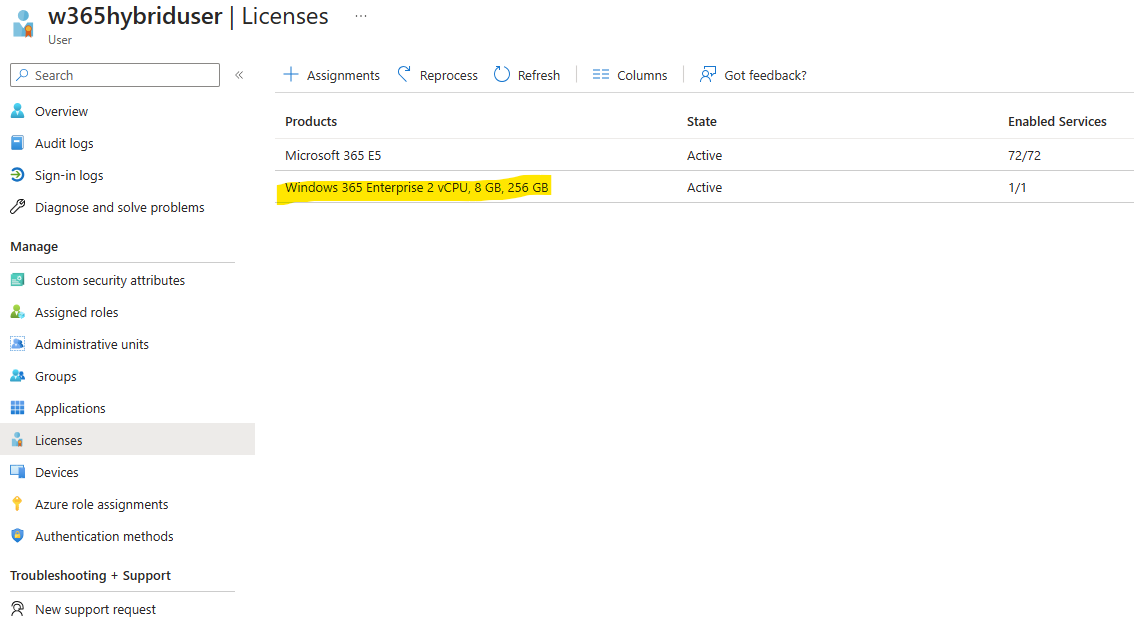Open Applications section

(70, 408)
